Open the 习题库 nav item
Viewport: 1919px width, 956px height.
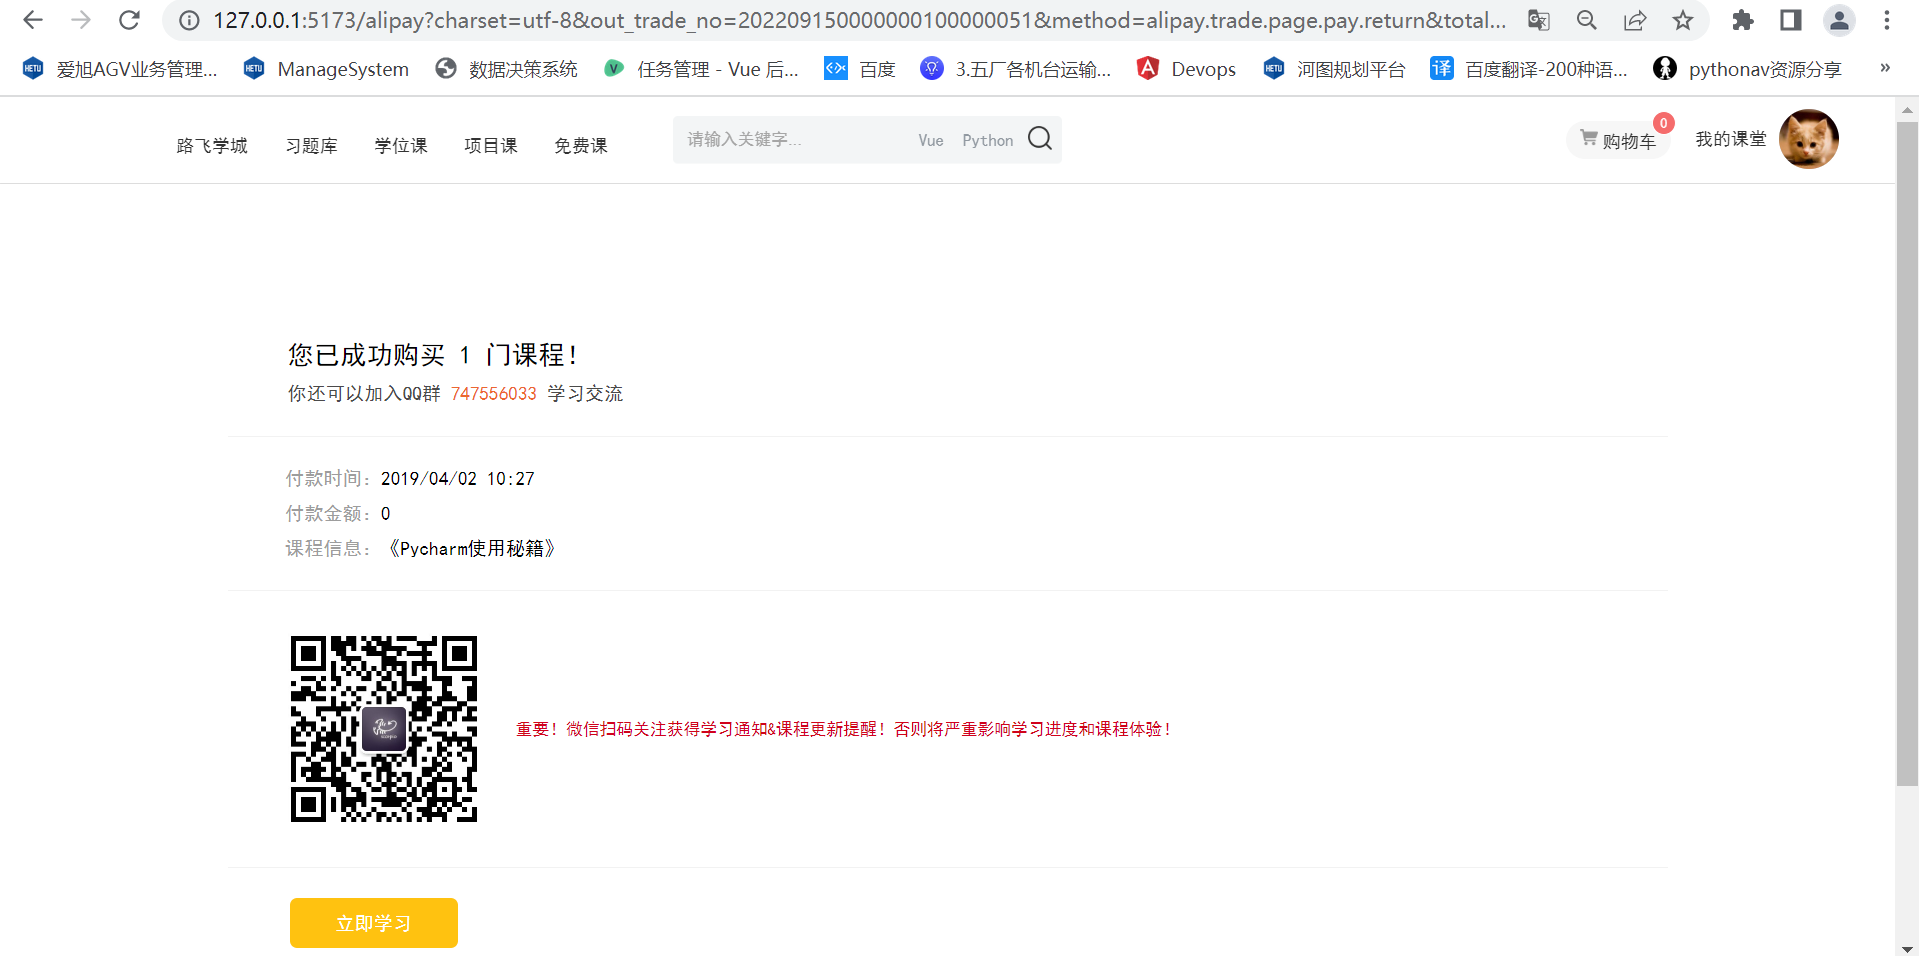tap(312, 146)
